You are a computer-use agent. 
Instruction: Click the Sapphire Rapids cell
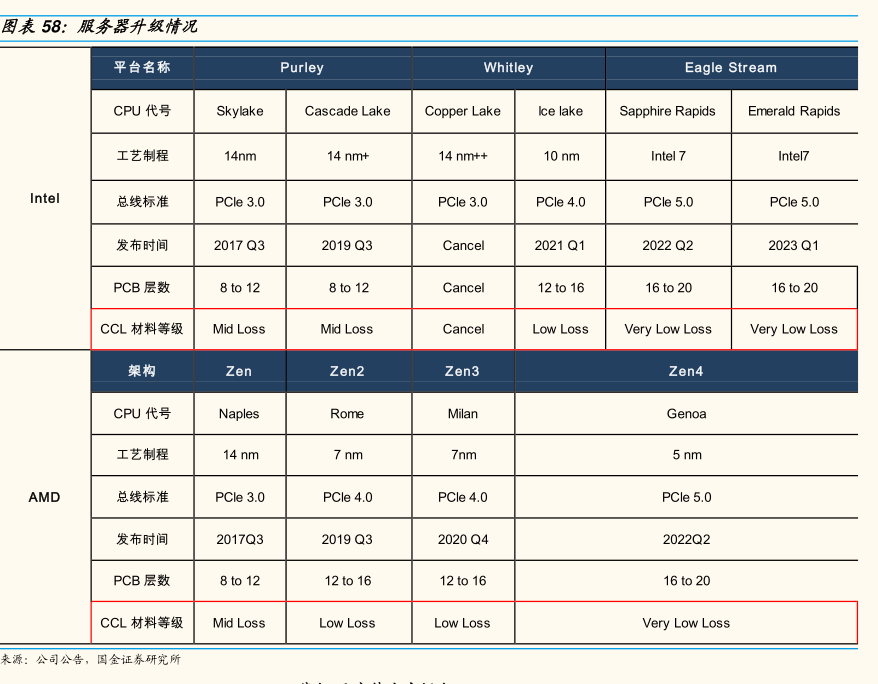[x=667, y=111]
